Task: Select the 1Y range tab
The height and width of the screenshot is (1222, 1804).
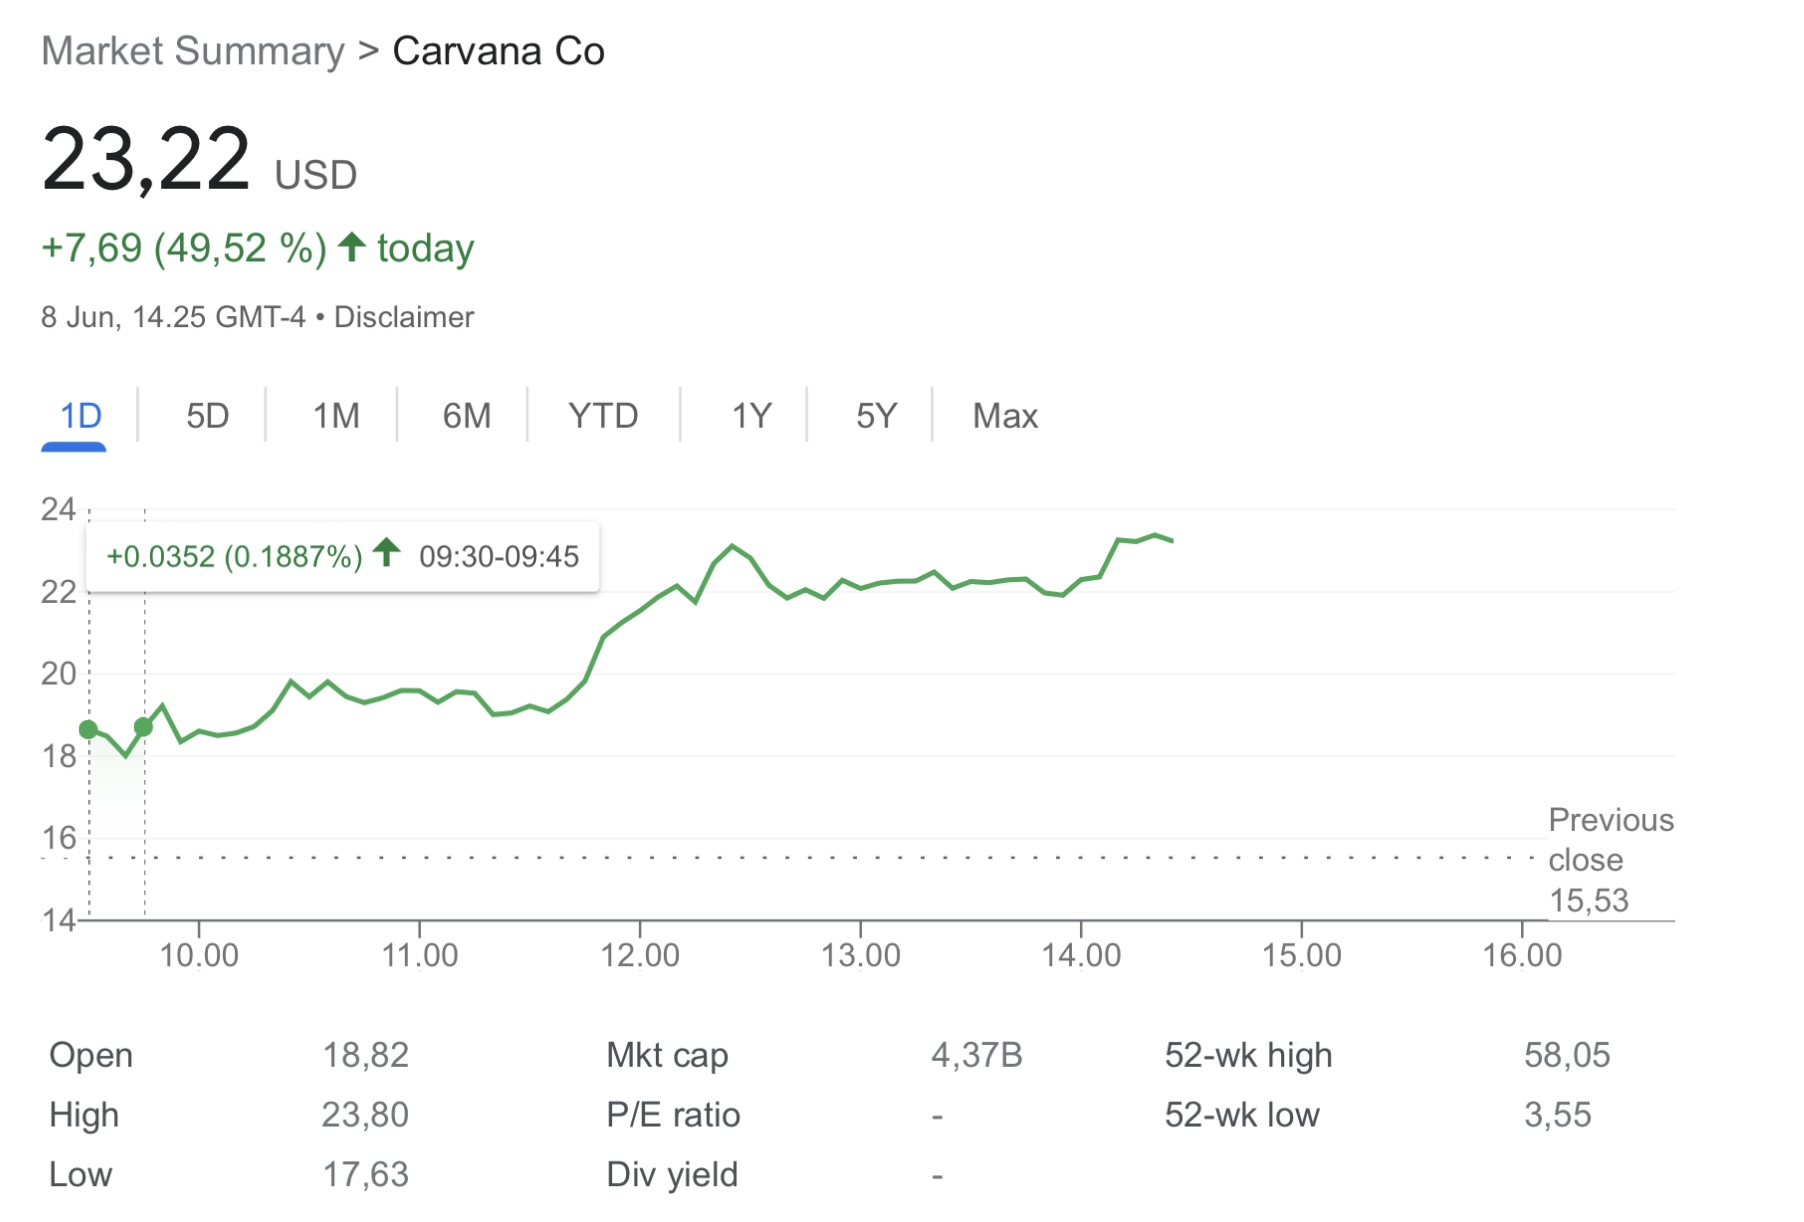Action: [x=751, y=416]
